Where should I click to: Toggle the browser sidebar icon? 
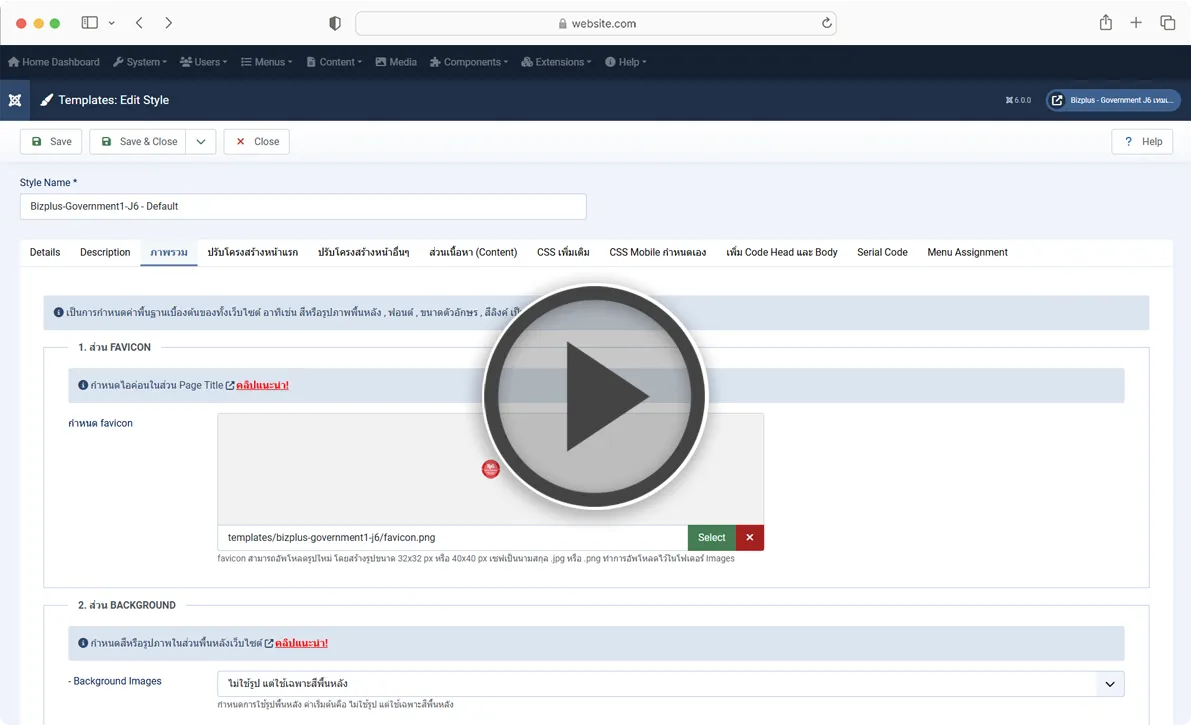[90, 23]
